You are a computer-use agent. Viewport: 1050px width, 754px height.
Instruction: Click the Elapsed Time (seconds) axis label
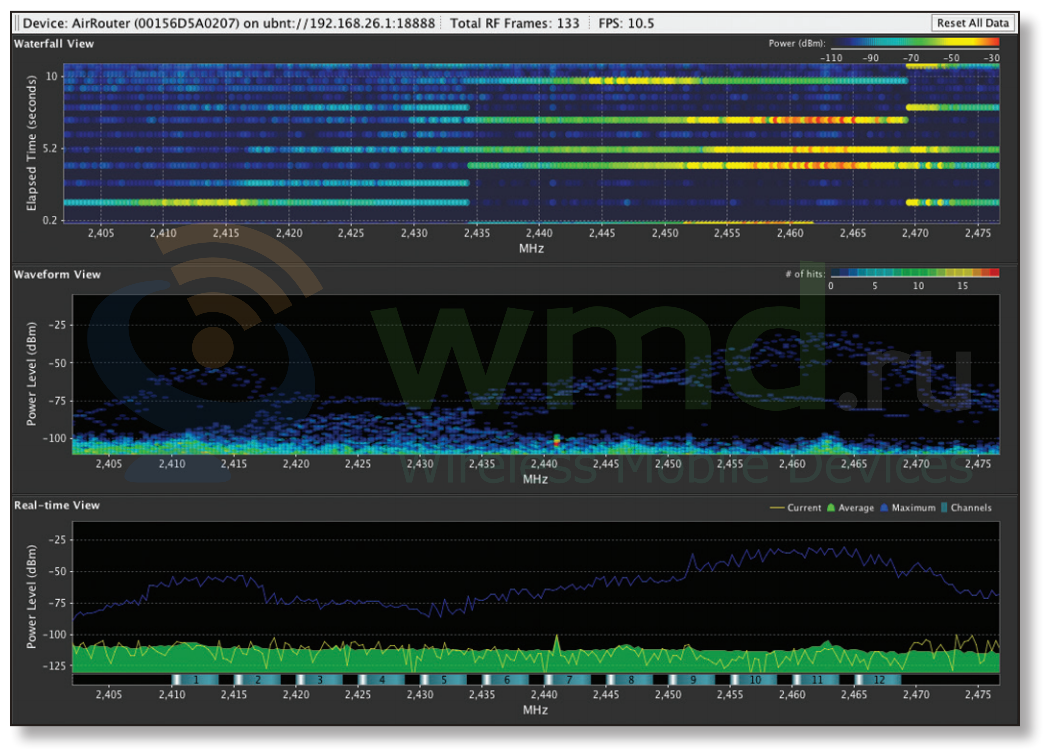(x=31, y=143)
